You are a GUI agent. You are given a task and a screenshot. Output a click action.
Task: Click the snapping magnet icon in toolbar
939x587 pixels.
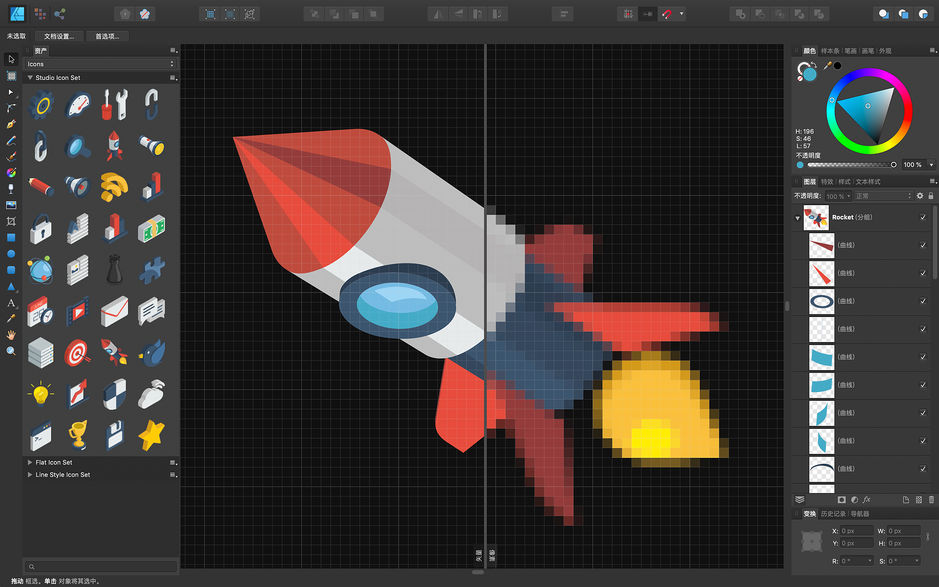(667, 14)
